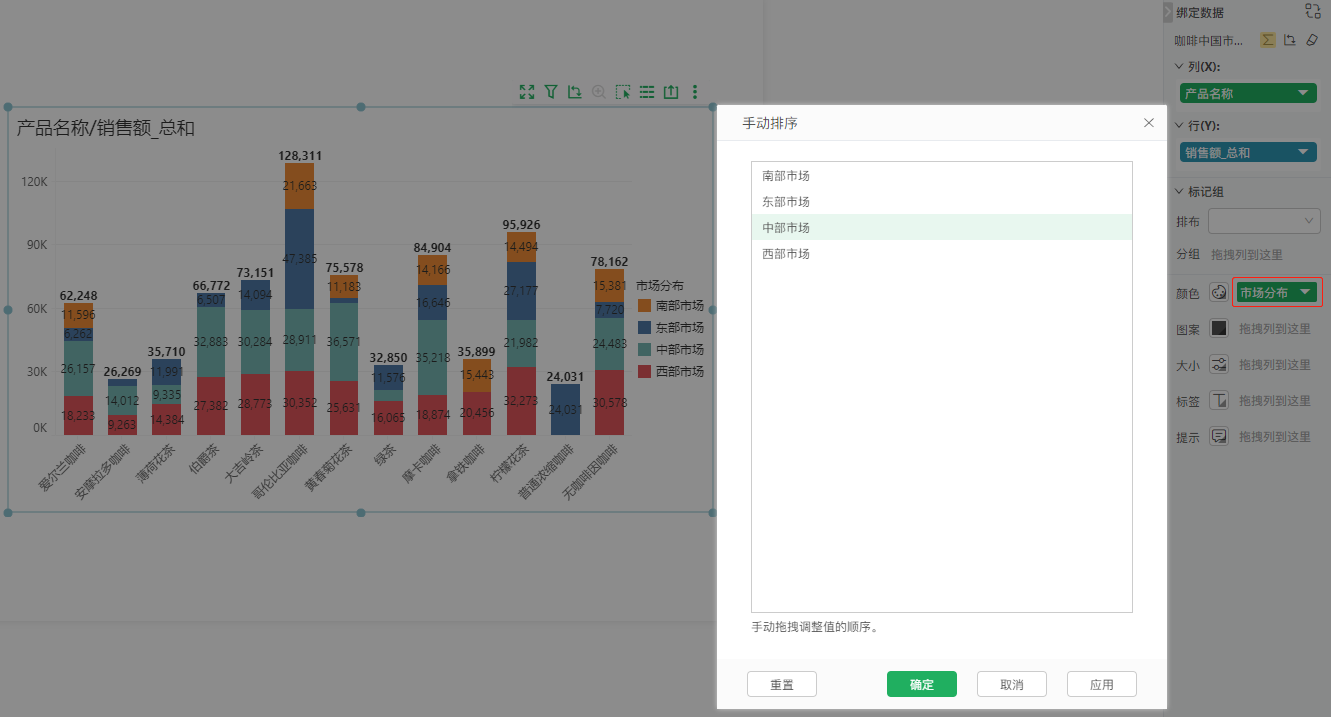1331x717 pixels.
Task: Click the 确定 confirm button
Action: (922, 684)
